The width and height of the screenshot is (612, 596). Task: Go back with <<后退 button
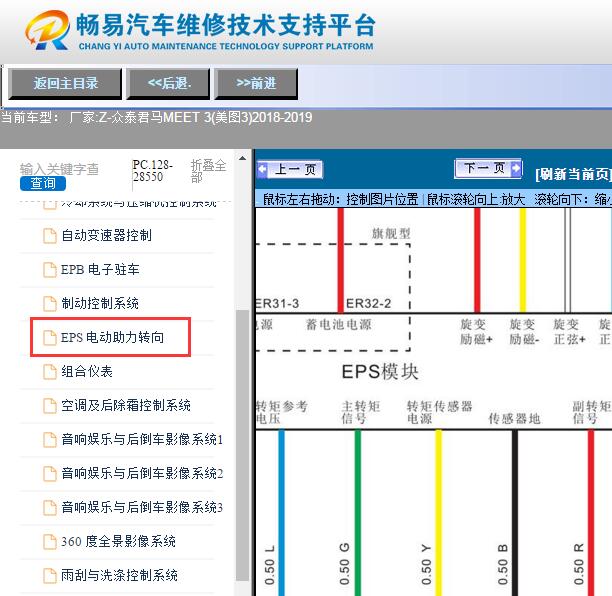click(169, 84)
